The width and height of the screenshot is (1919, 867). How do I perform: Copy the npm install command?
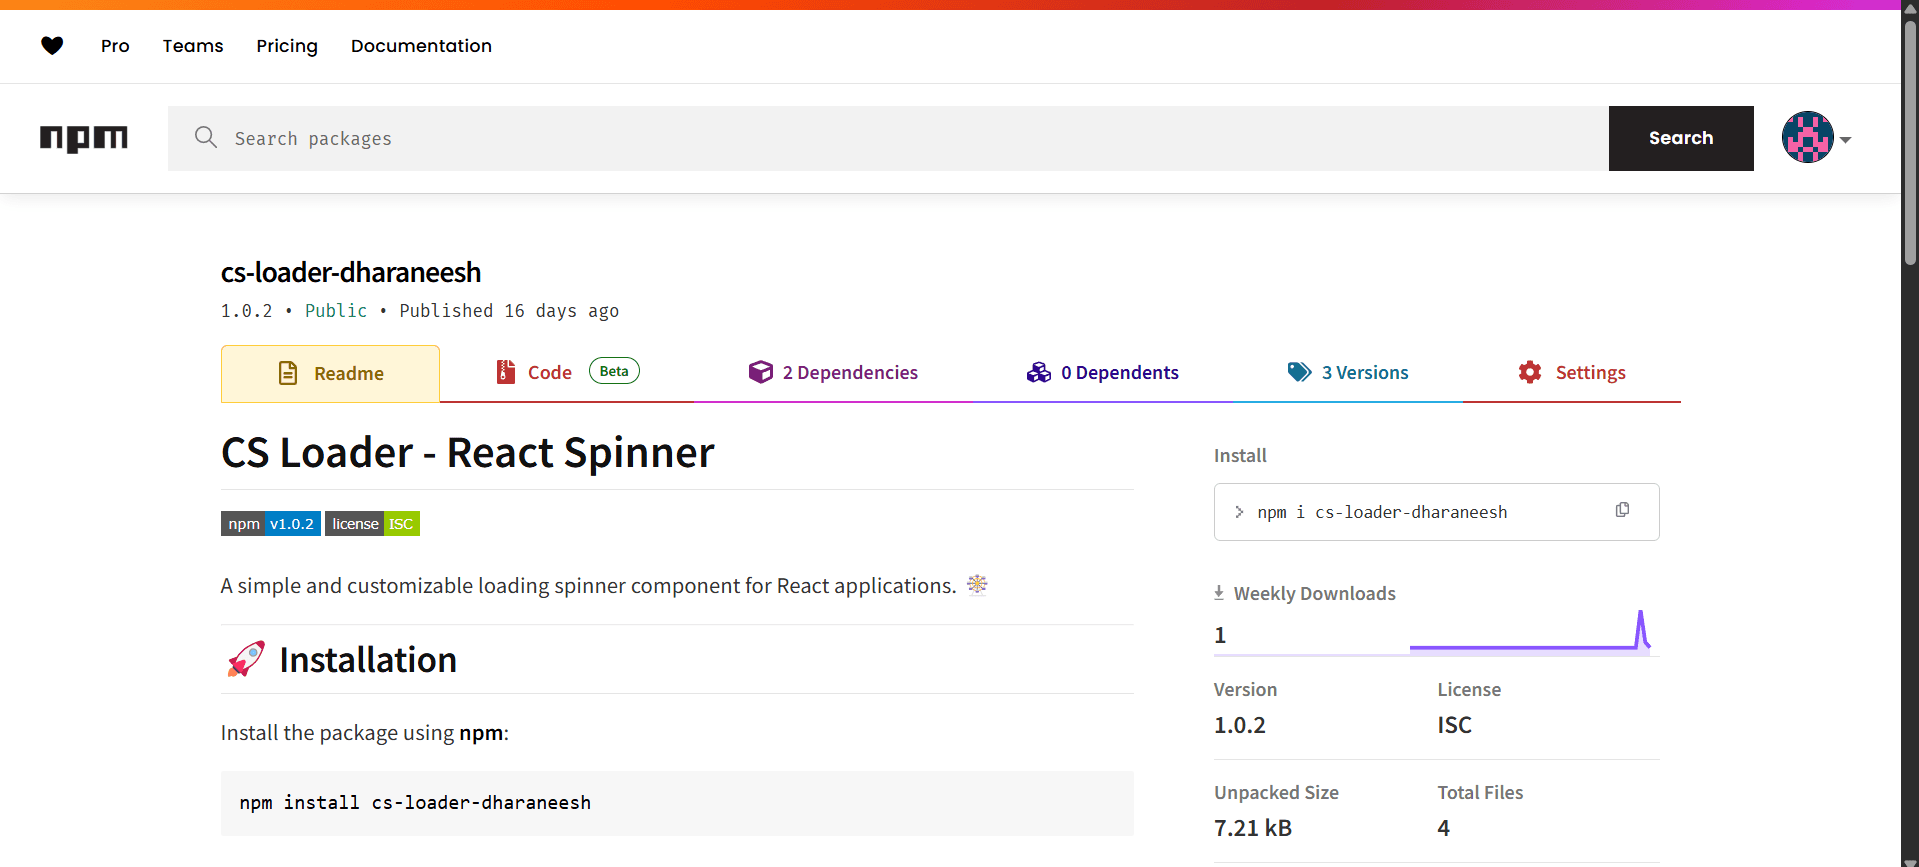tap(1621, 511)
